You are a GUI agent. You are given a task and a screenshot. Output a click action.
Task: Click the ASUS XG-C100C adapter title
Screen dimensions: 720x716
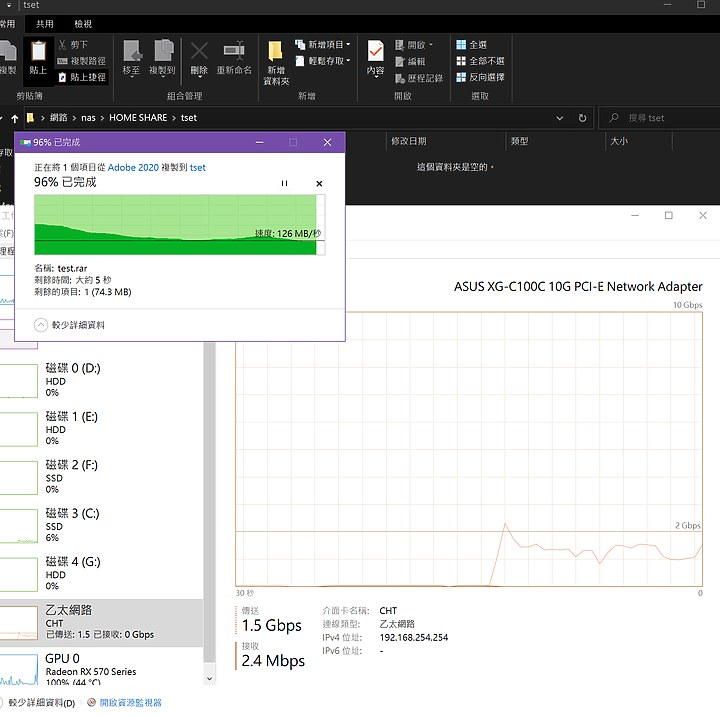(578, 287)
